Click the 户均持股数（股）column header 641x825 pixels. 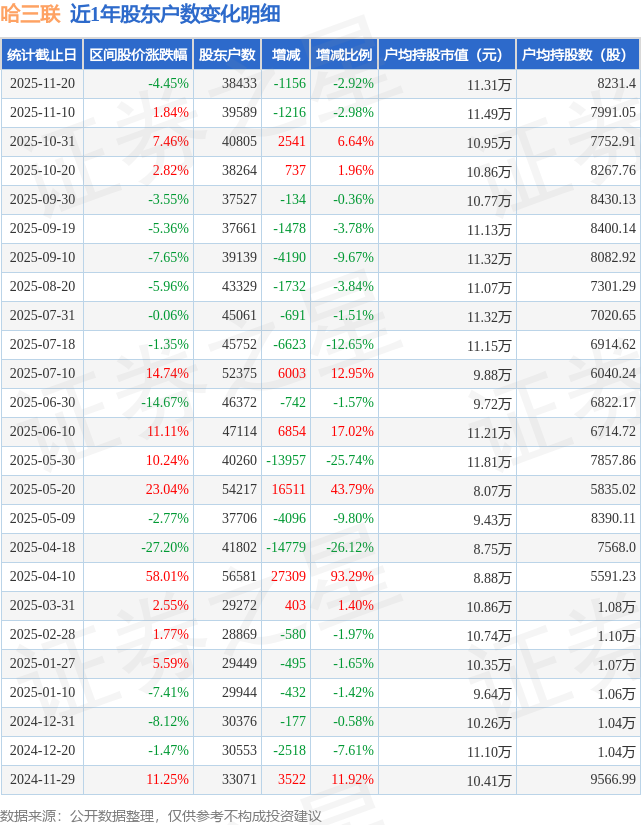coord(579,55)
